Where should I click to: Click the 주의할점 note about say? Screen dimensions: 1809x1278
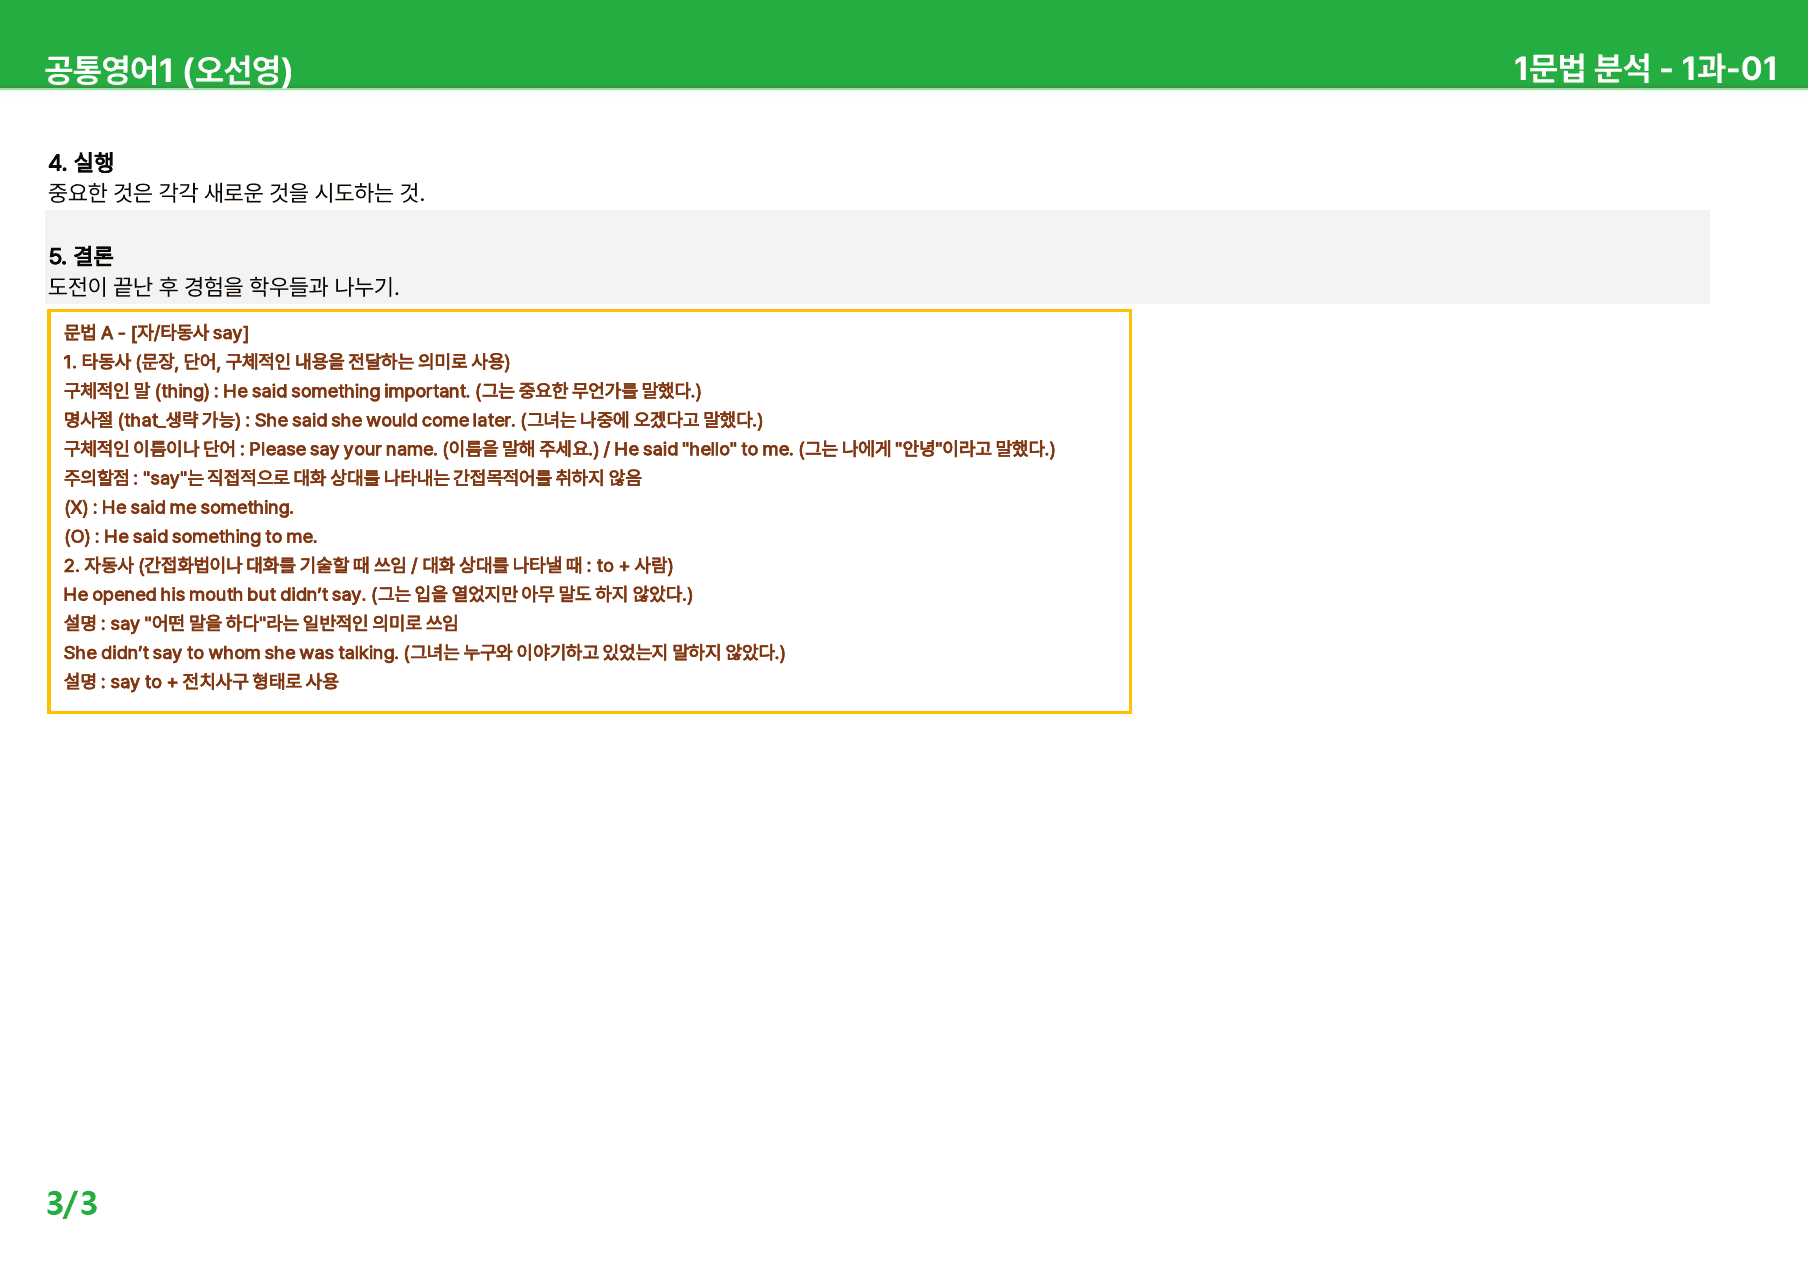point(353,478)
